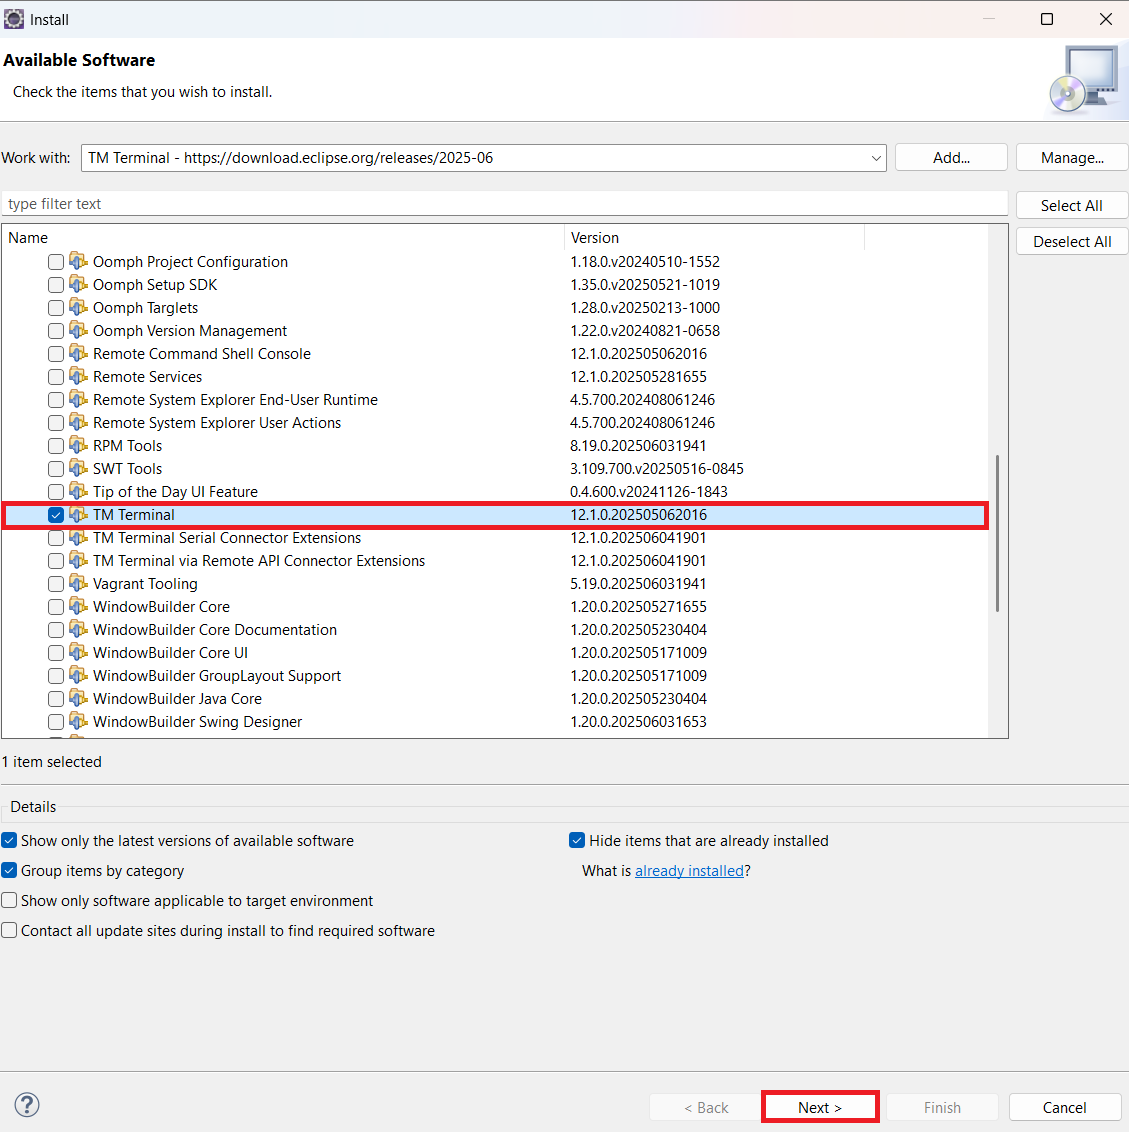
Task: Click the Version column header
Action: click(595, 238)
